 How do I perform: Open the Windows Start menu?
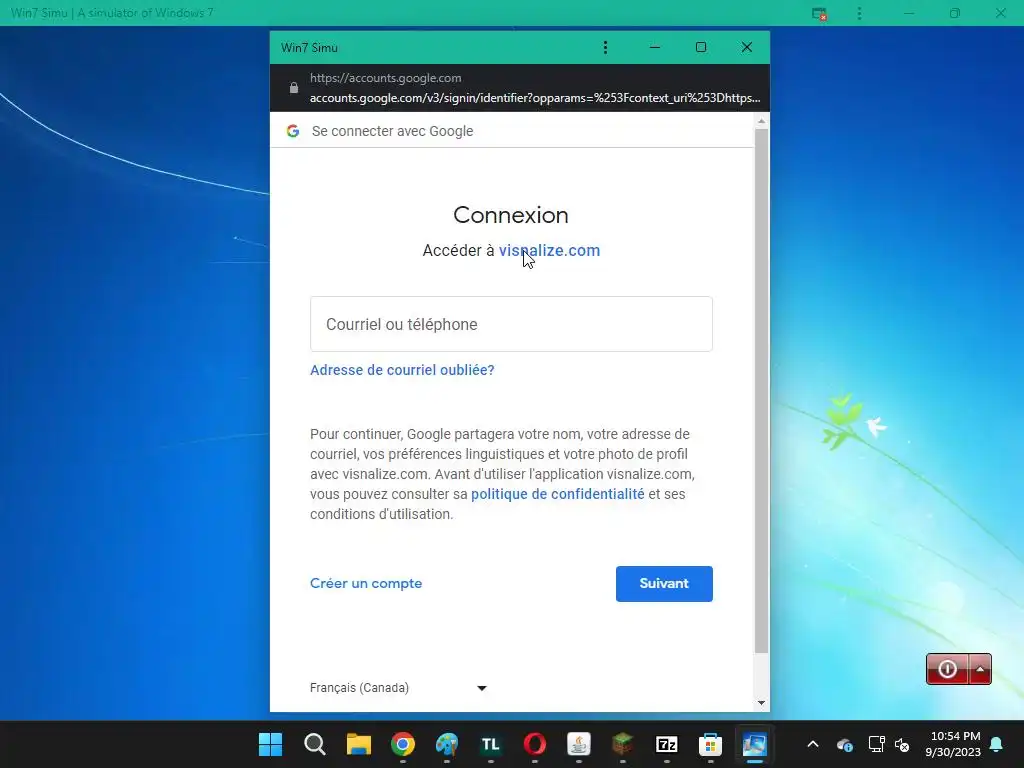270,744
